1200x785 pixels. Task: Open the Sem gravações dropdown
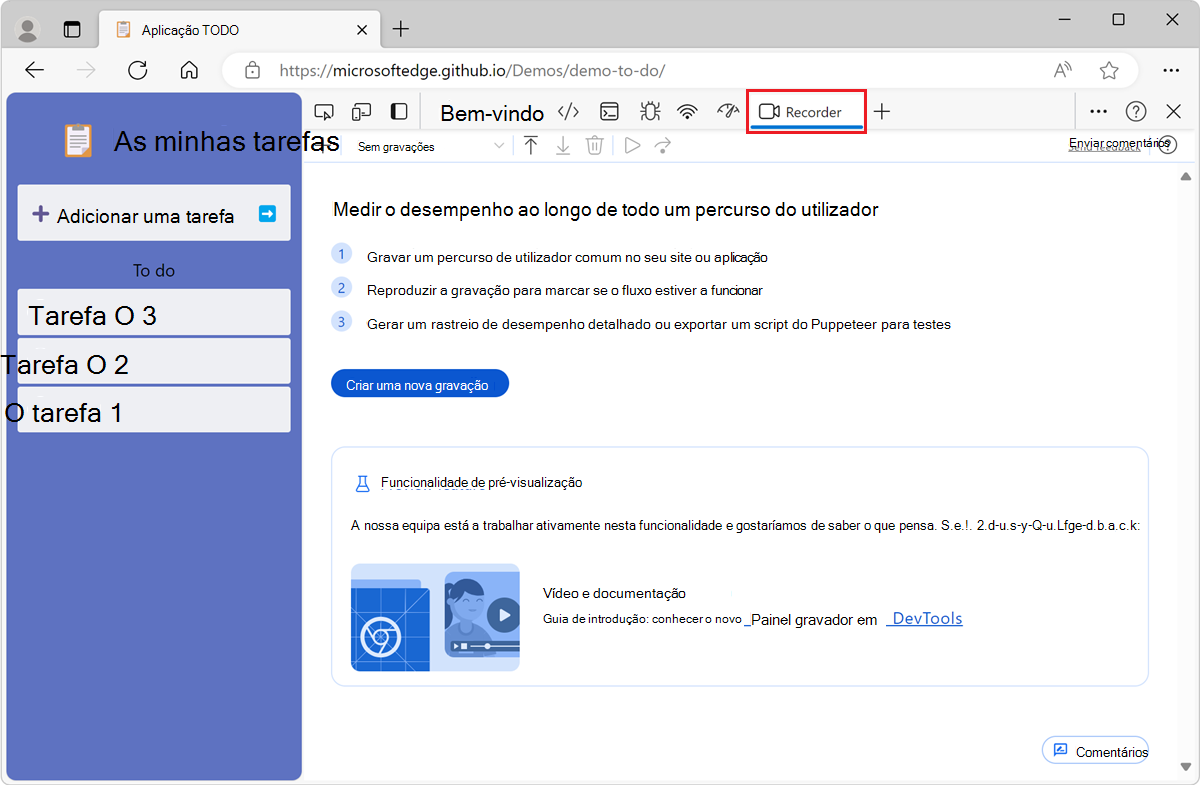click(x=430, y=145)
